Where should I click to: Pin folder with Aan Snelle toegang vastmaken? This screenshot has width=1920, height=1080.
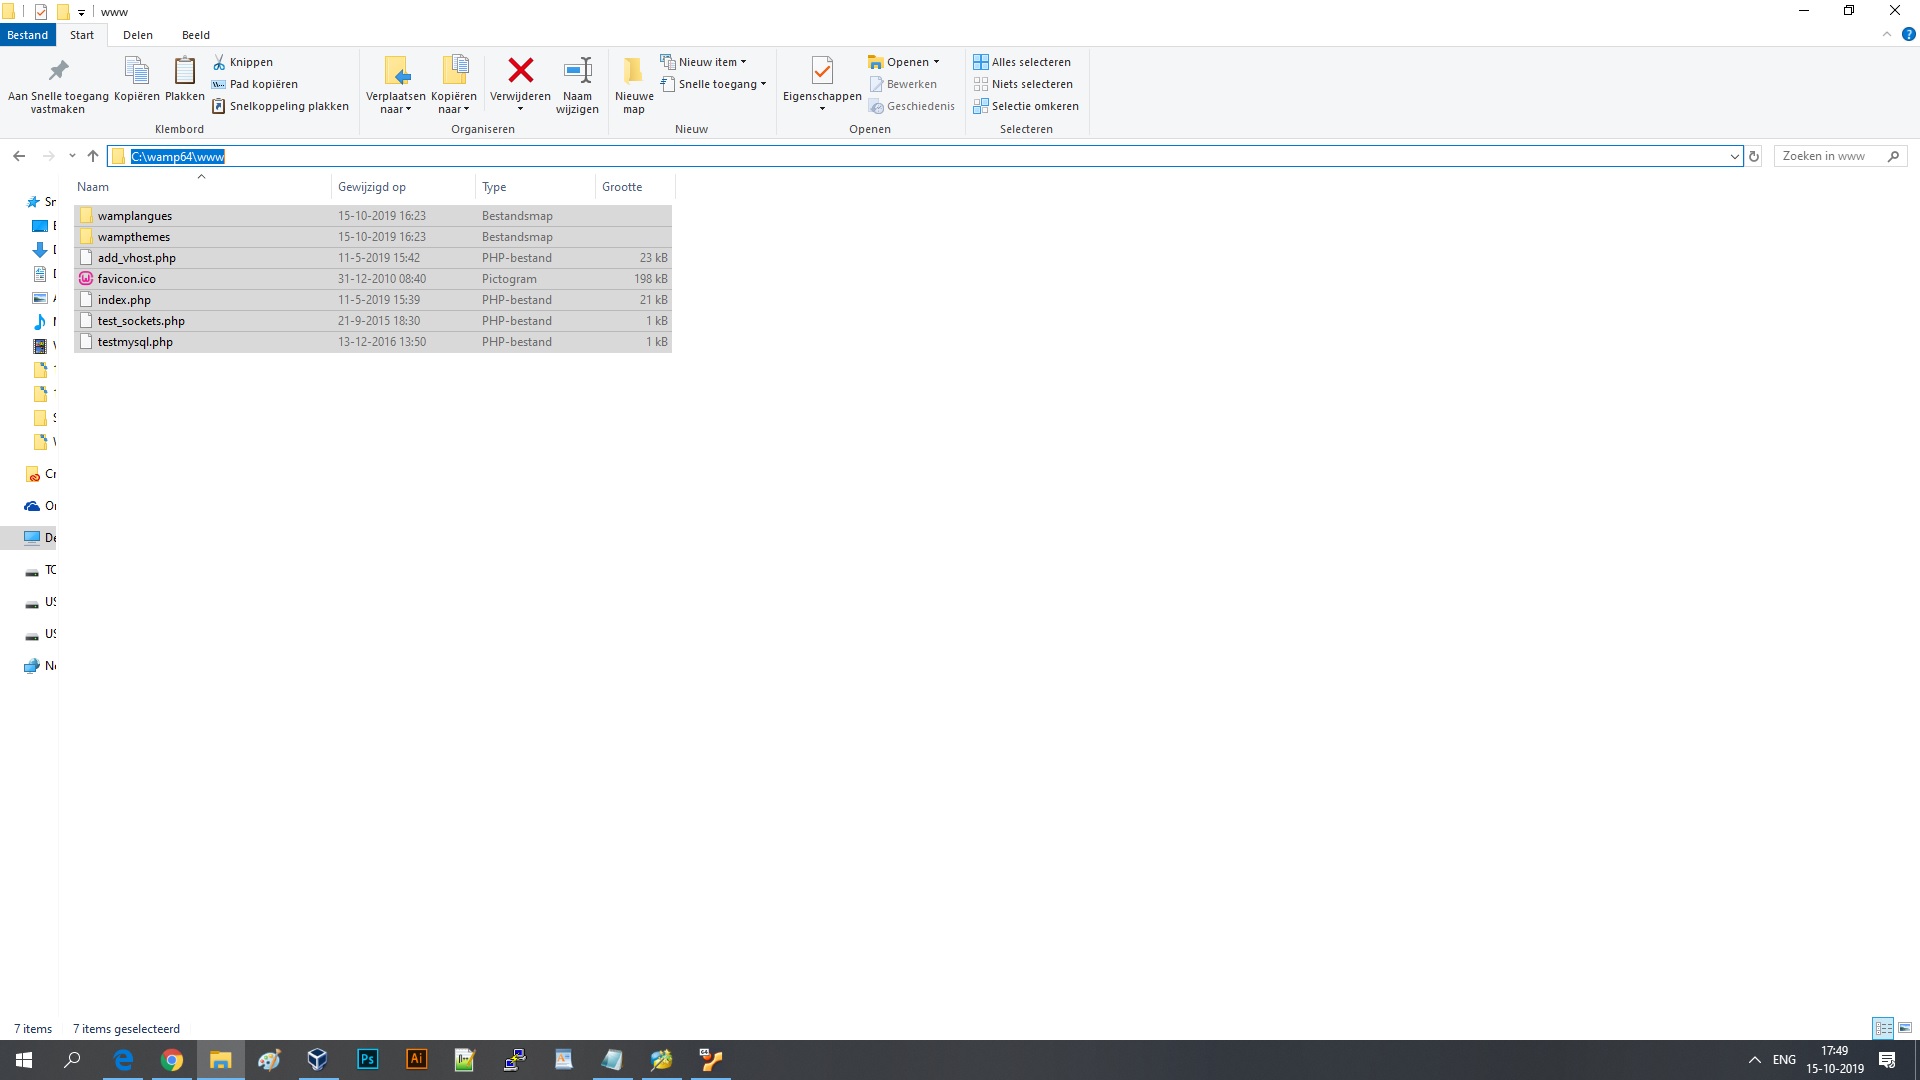click(58, 72)
